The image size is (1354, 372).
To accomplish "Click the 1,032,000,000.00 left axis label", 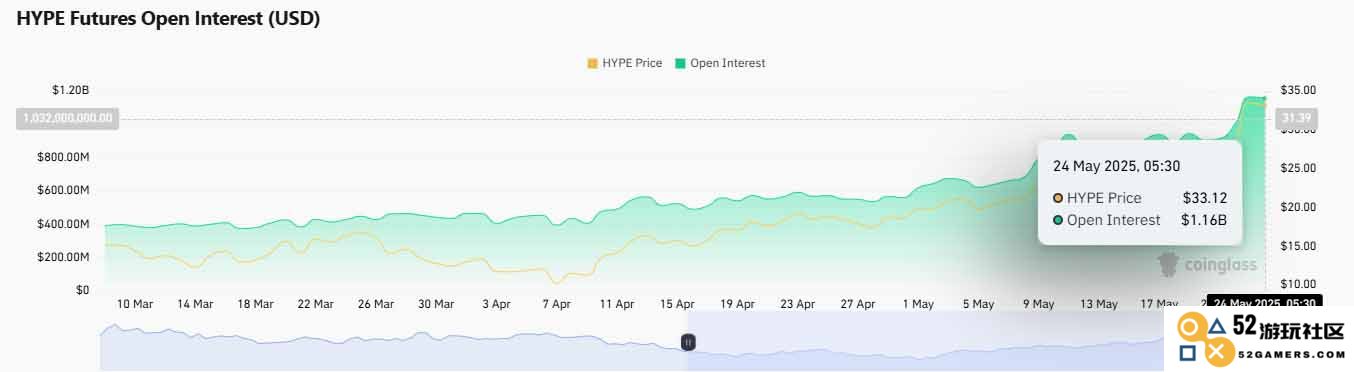I will pos(67,118).
